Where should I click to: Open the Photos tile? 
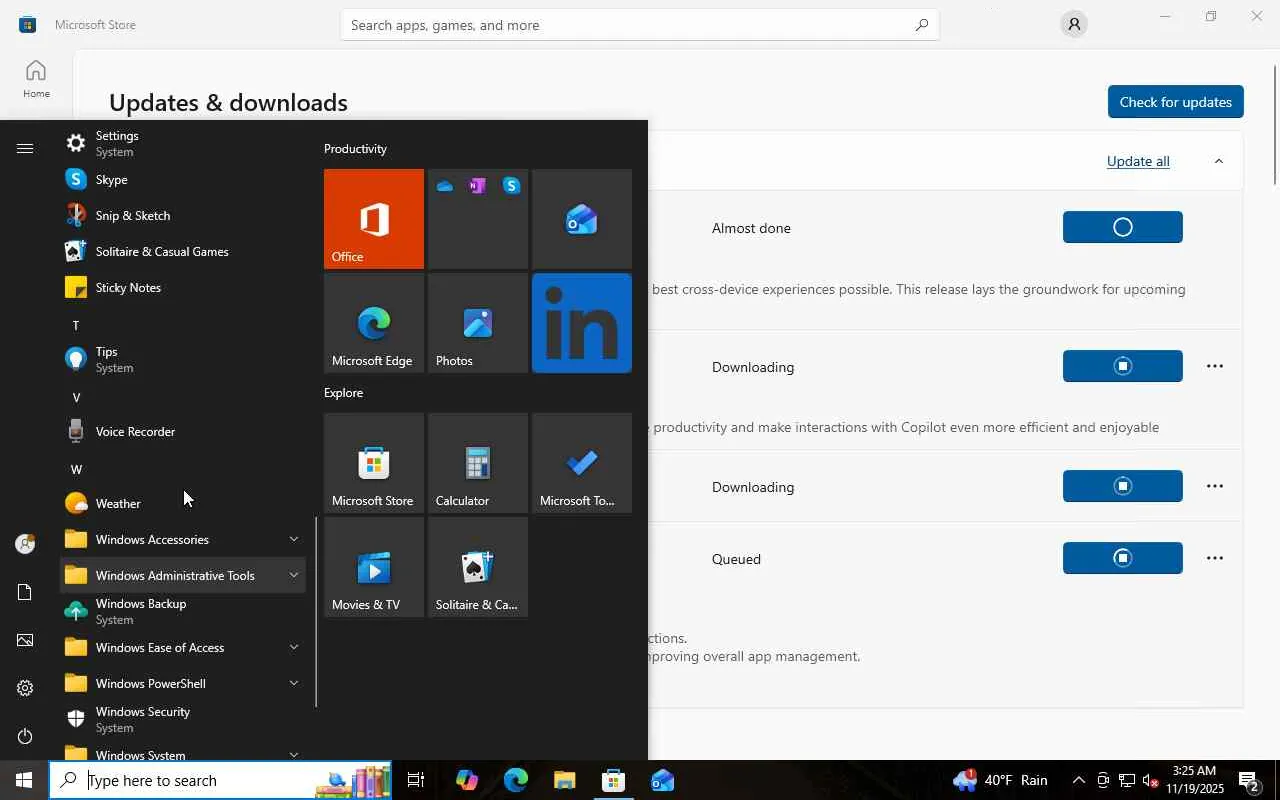pyautogui.click(x=478, y=323)
